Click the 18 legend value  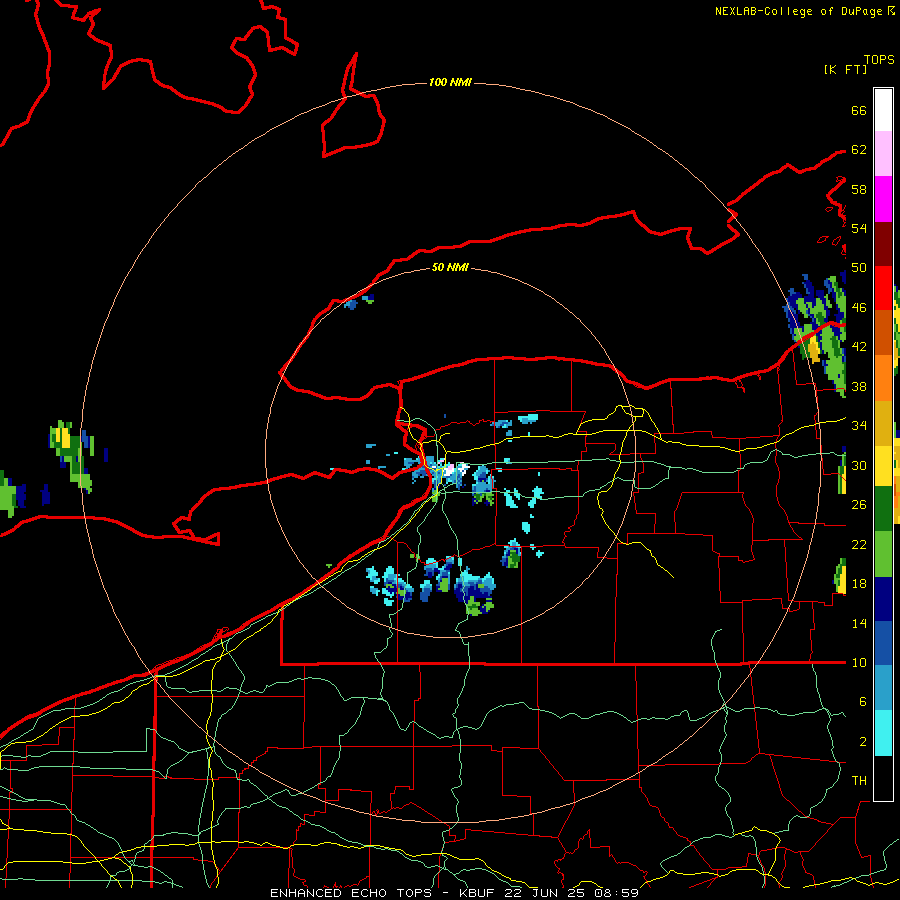pos(859,584)
